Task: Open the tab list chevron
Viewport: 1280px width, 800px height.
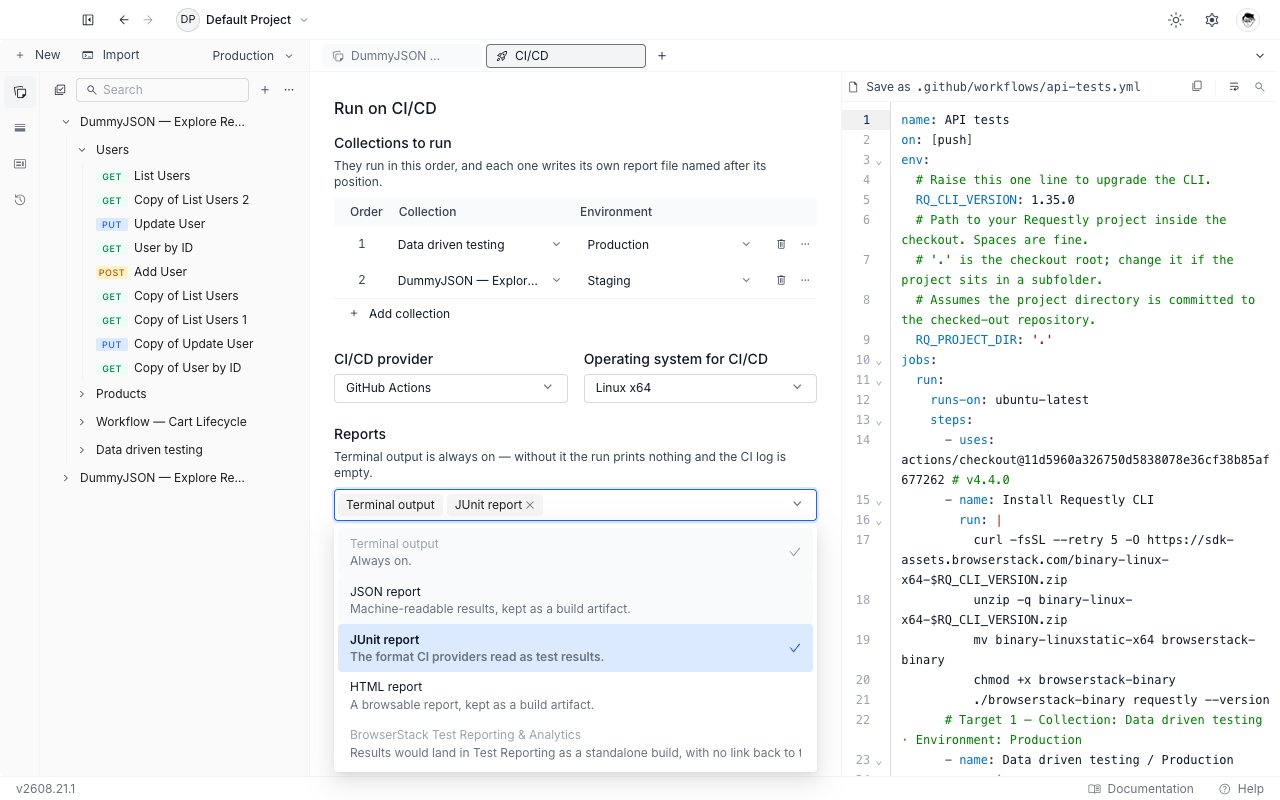Action: coord(1260,56)
